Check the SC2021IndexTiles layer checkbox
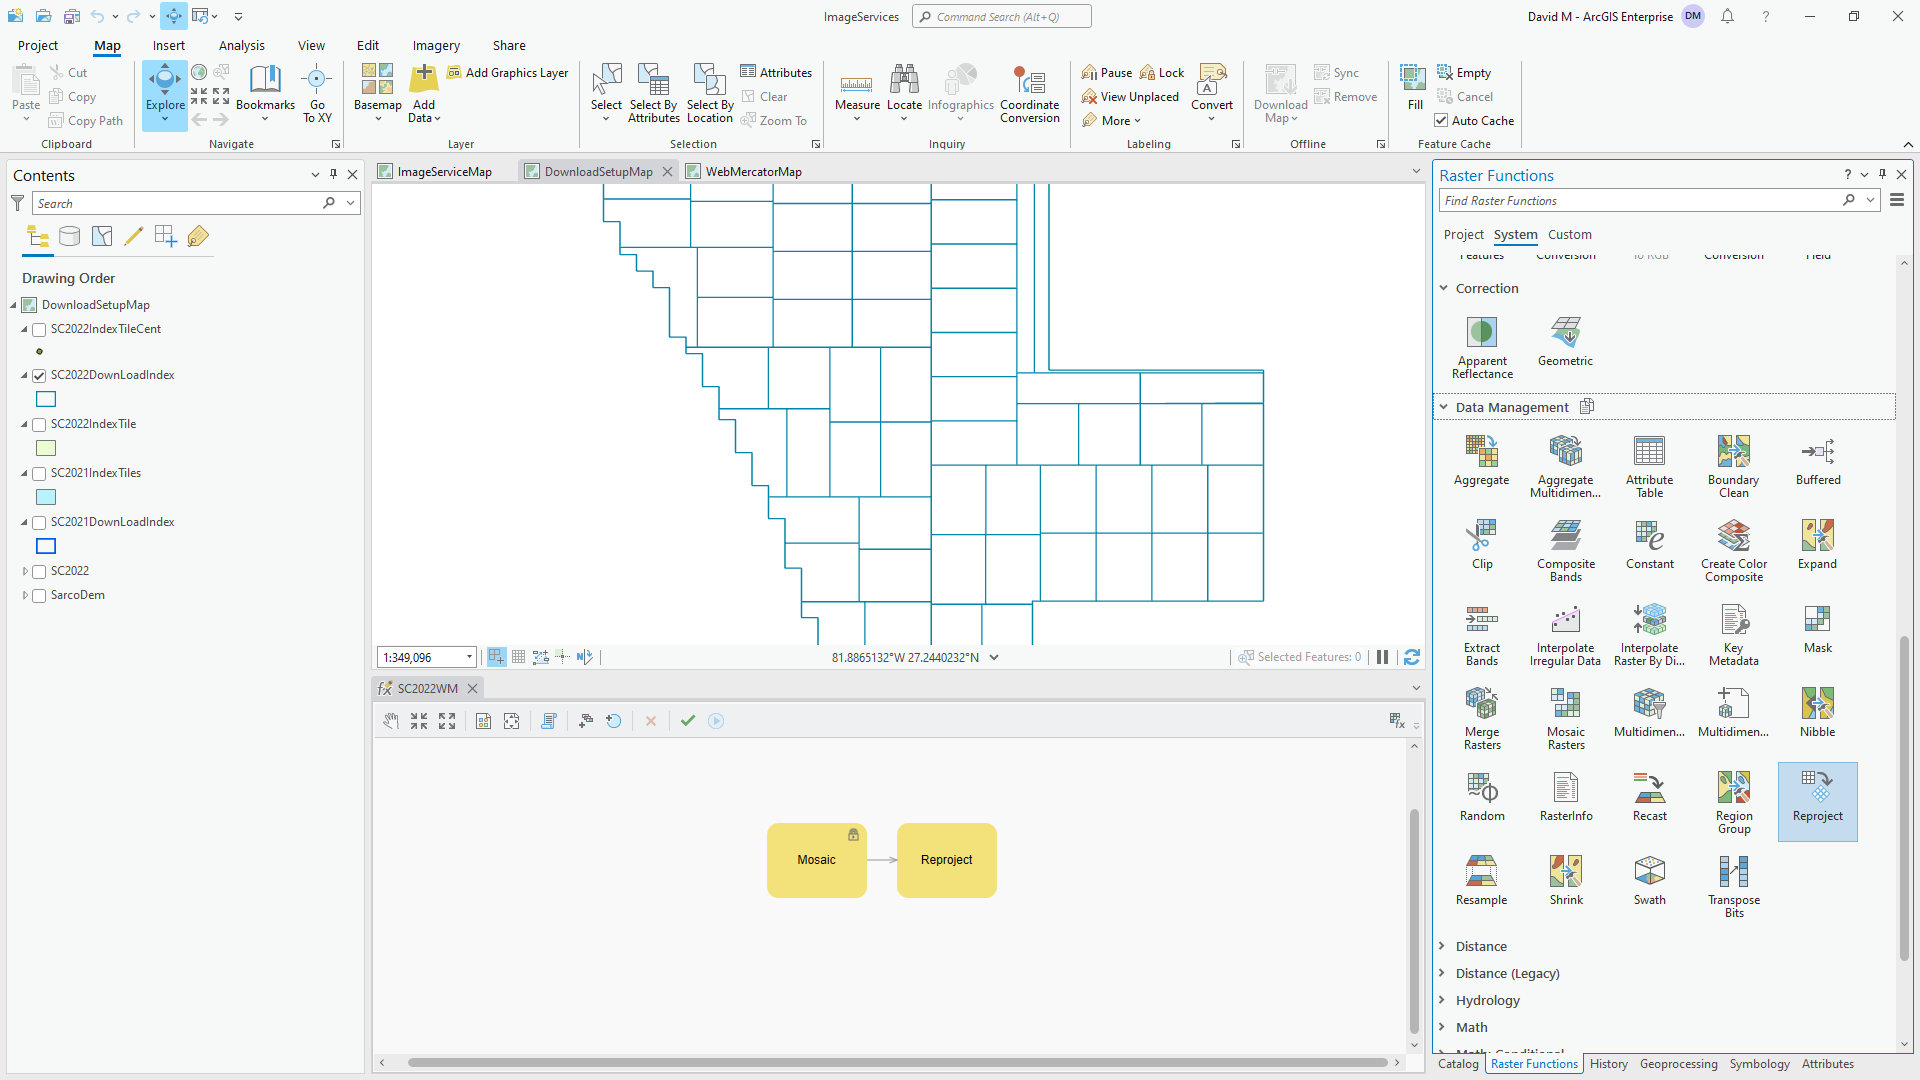Image resolution: width=1920 pixels, height=1080 pixels. click(x=38, y=472)
